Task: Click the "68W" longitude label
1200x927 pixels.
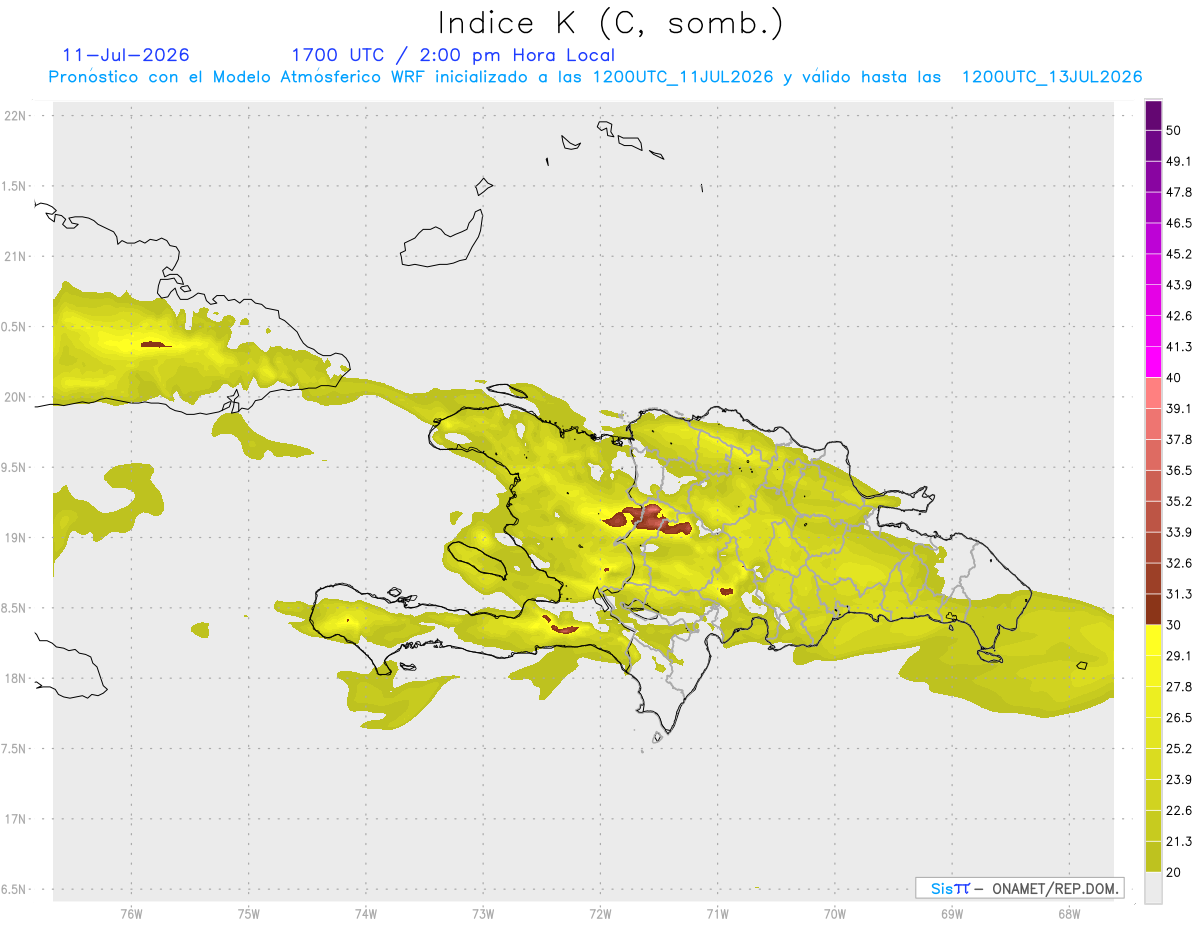Action: click(x=1069, y=914)
